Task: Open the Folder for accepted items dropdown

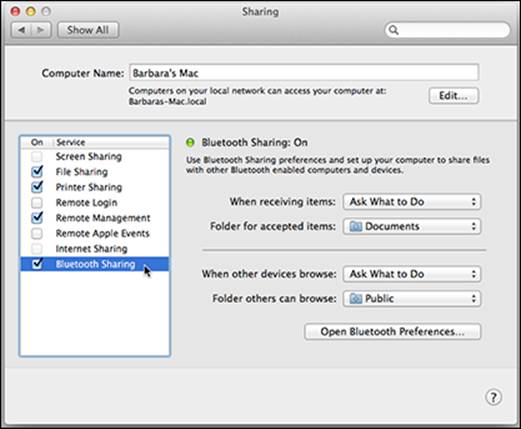Action: [x=412, y=226]
